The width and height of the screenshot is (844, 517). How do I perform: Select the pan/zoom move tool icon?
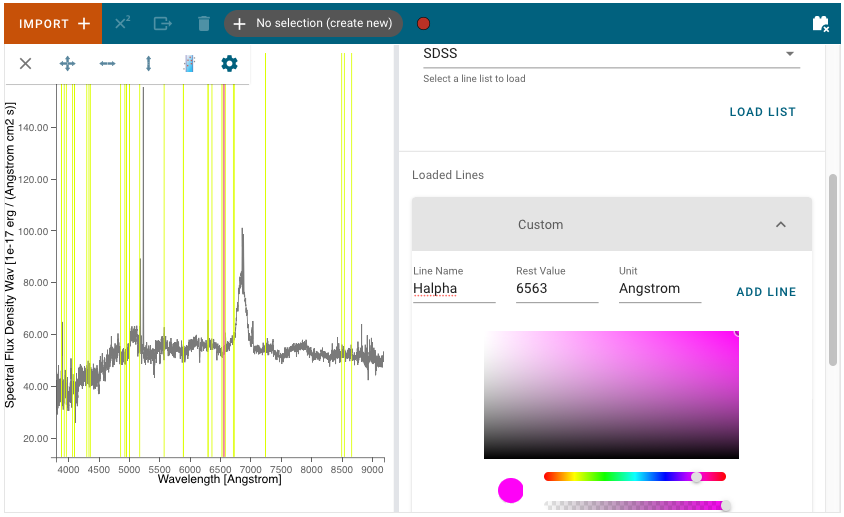pos(67,64)
